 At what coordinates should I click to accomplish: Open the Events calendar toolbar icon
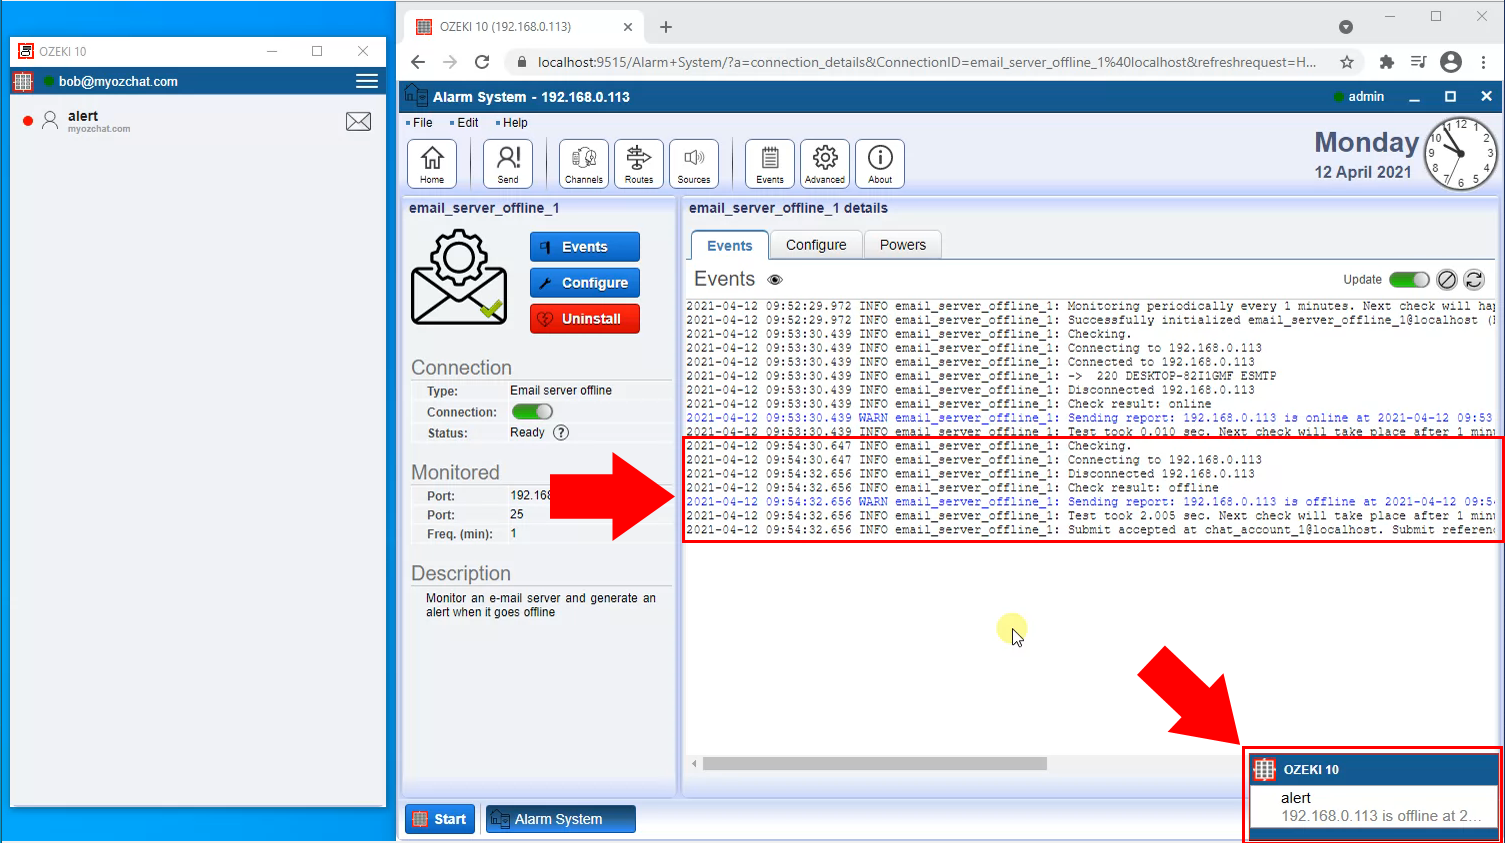768,163
